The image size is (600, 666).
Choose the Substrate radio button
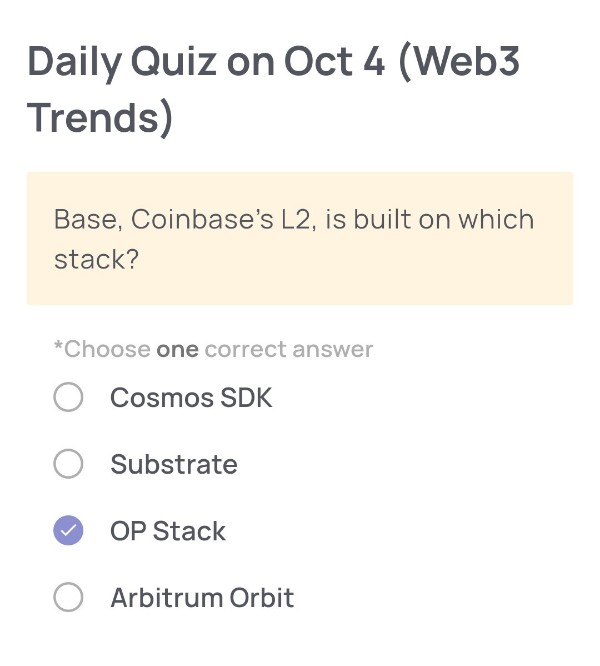coord(68,464)
